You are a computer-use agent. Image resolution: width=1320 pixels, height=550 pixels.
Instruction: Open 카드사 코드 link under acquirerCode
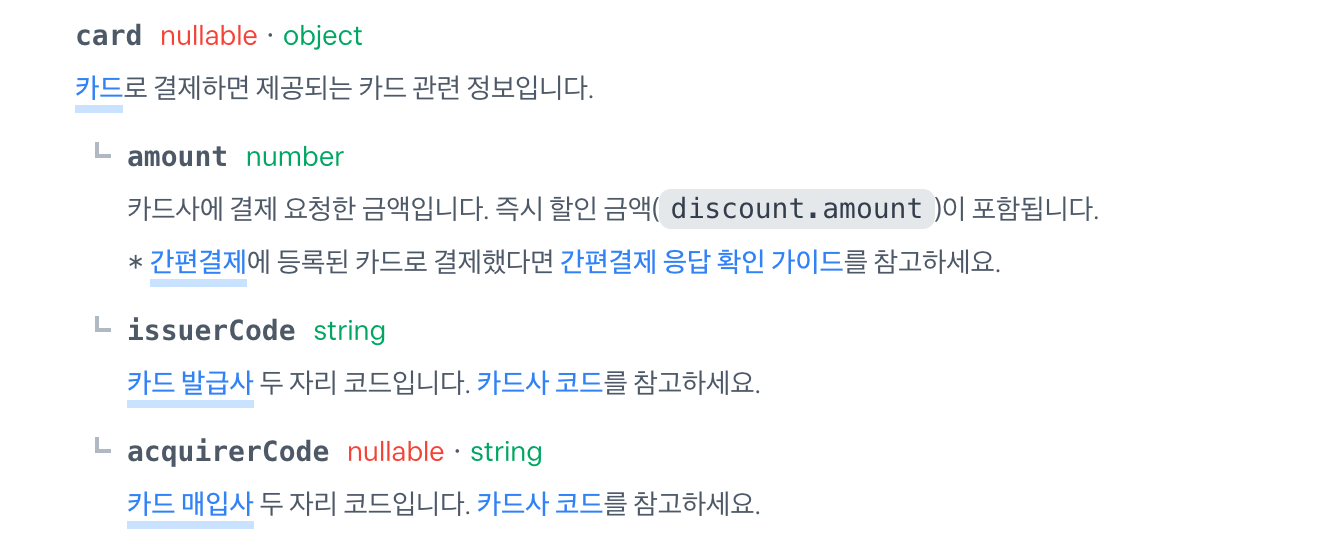tap(540, 504)
